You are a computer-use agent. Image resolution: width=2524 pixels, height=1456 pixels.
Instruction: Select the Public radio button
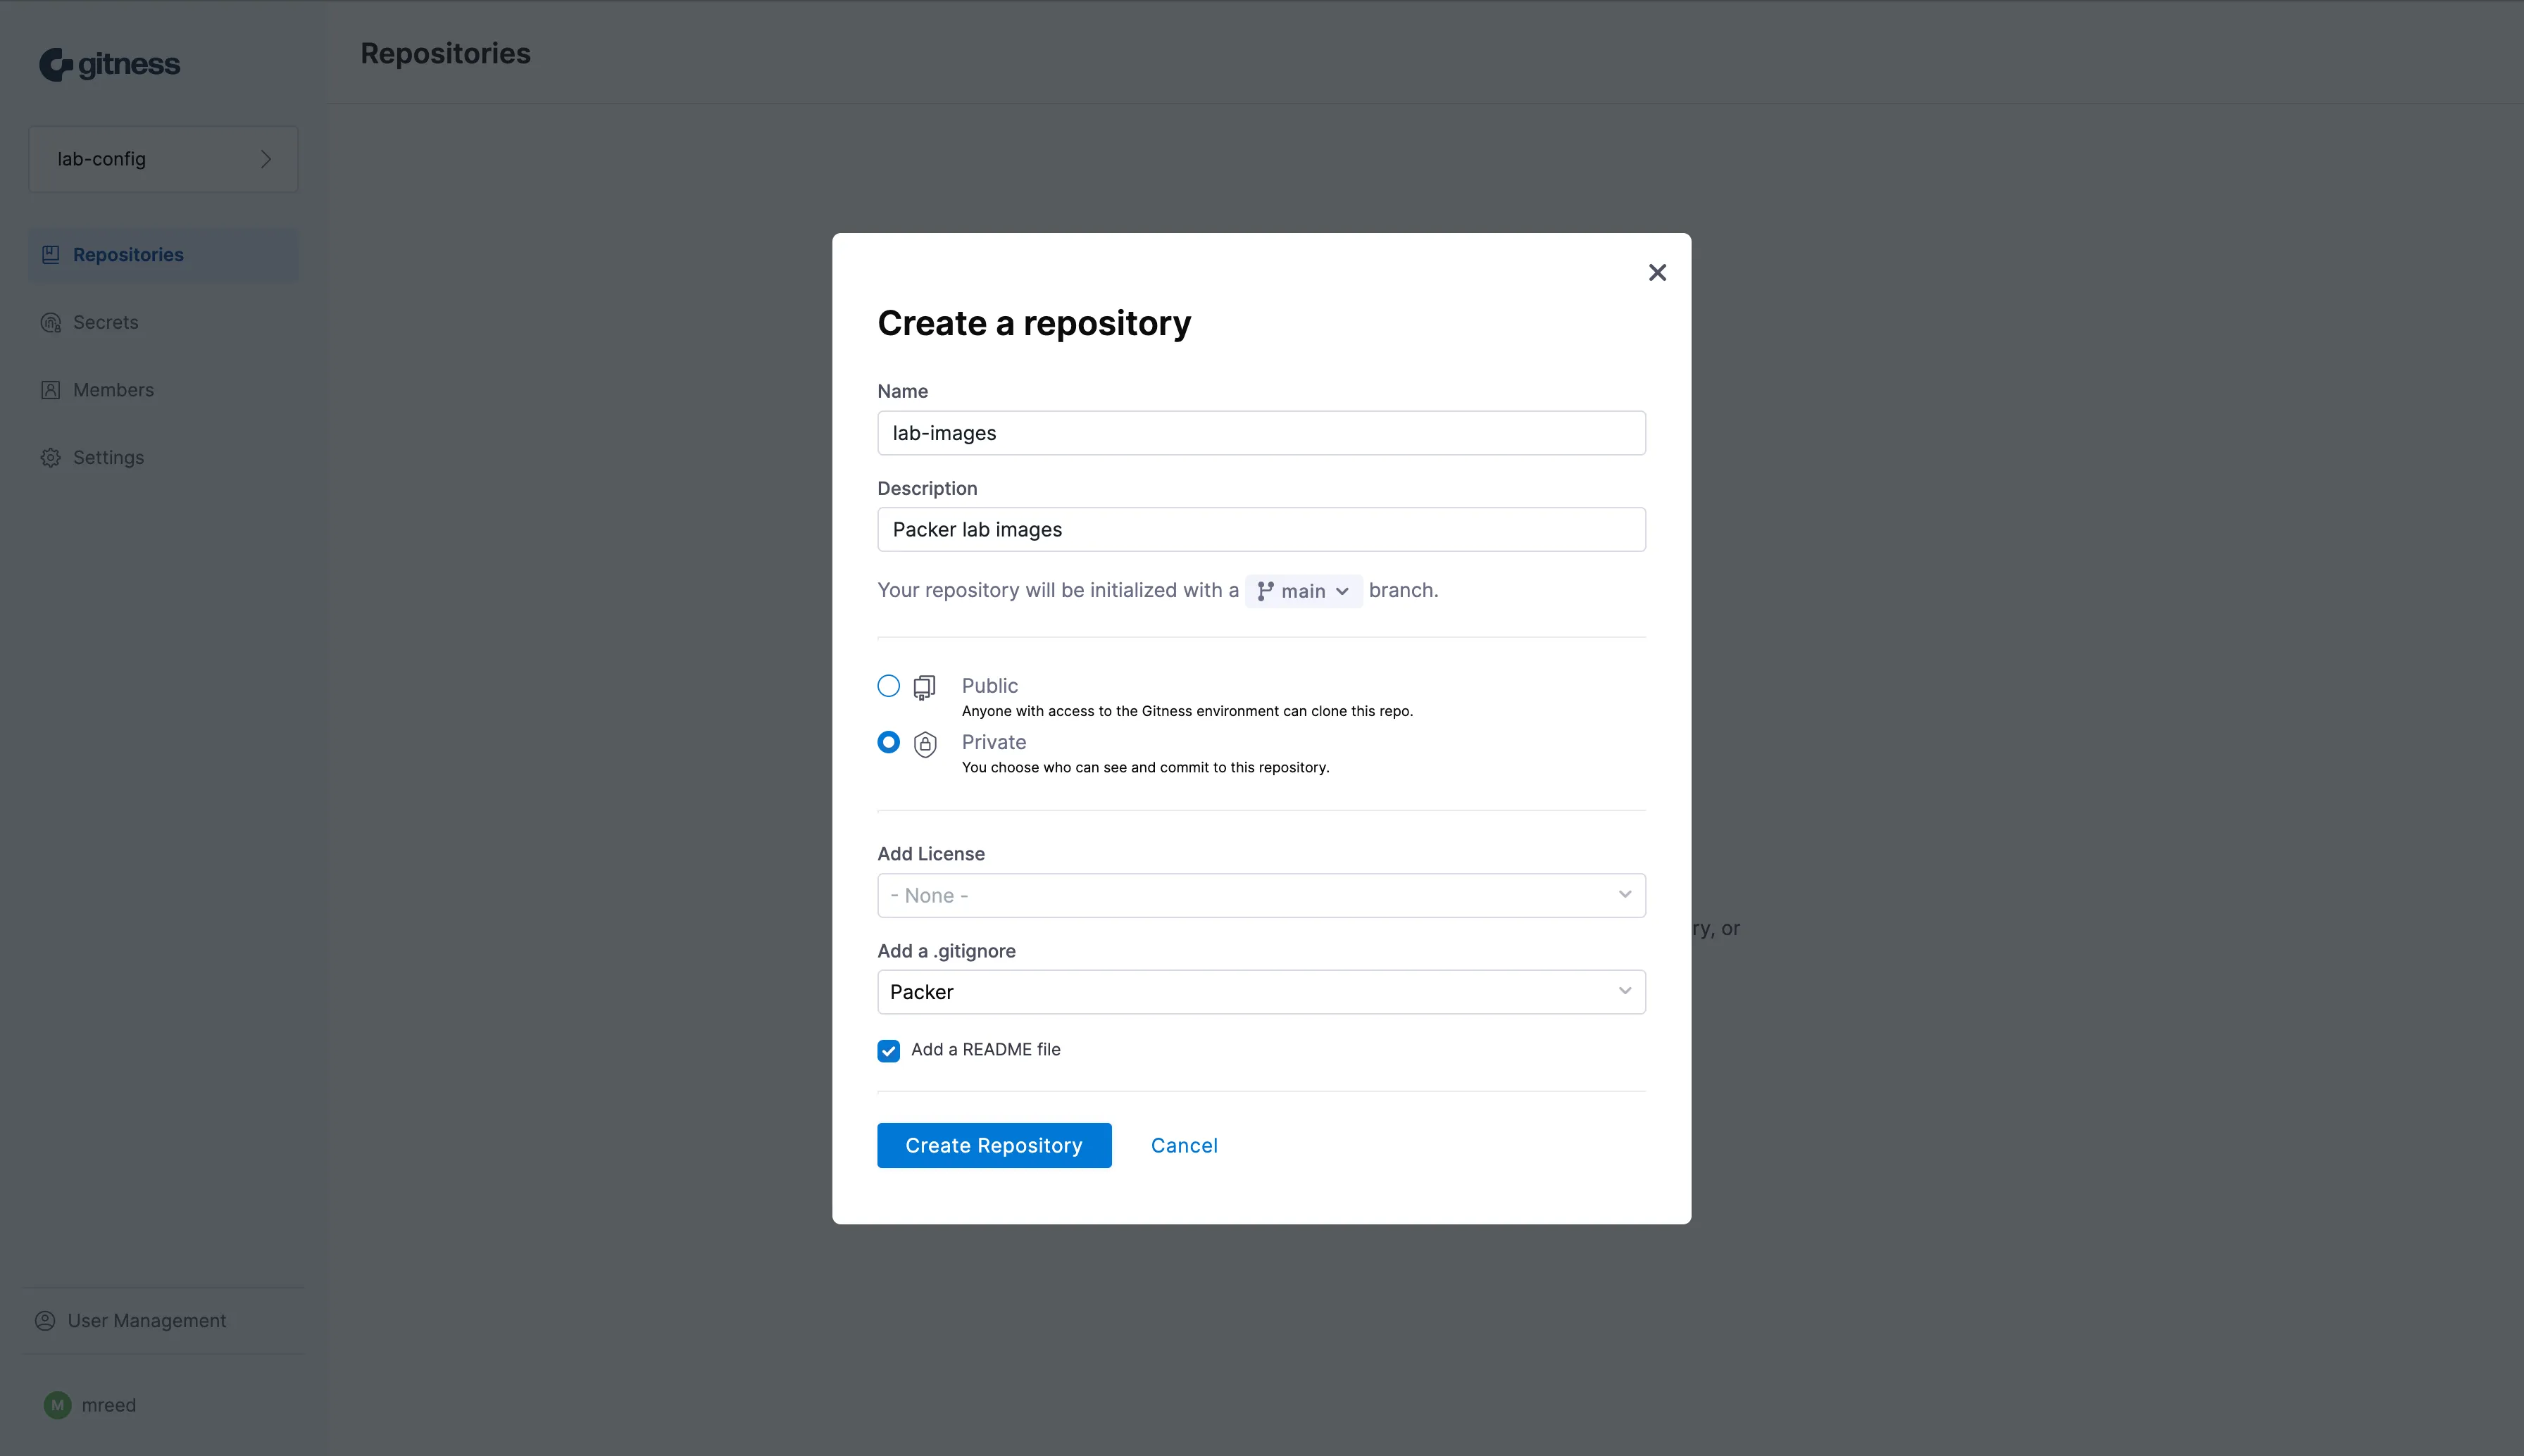[x=888, y=686]
